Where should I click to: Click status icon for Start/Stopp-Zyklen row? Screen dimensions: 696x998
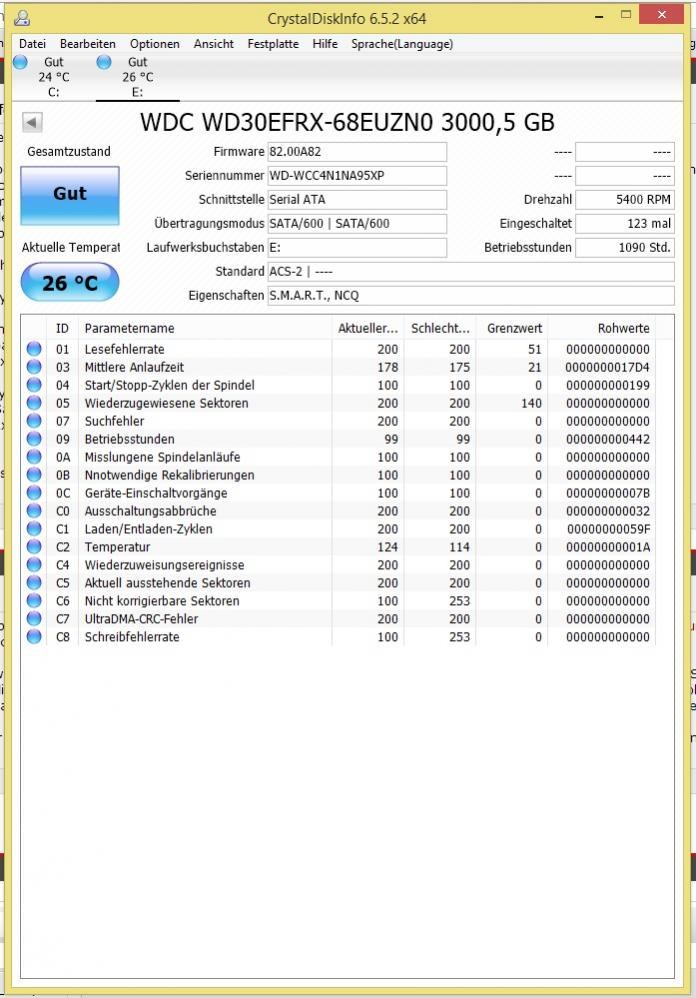(34, 385)
